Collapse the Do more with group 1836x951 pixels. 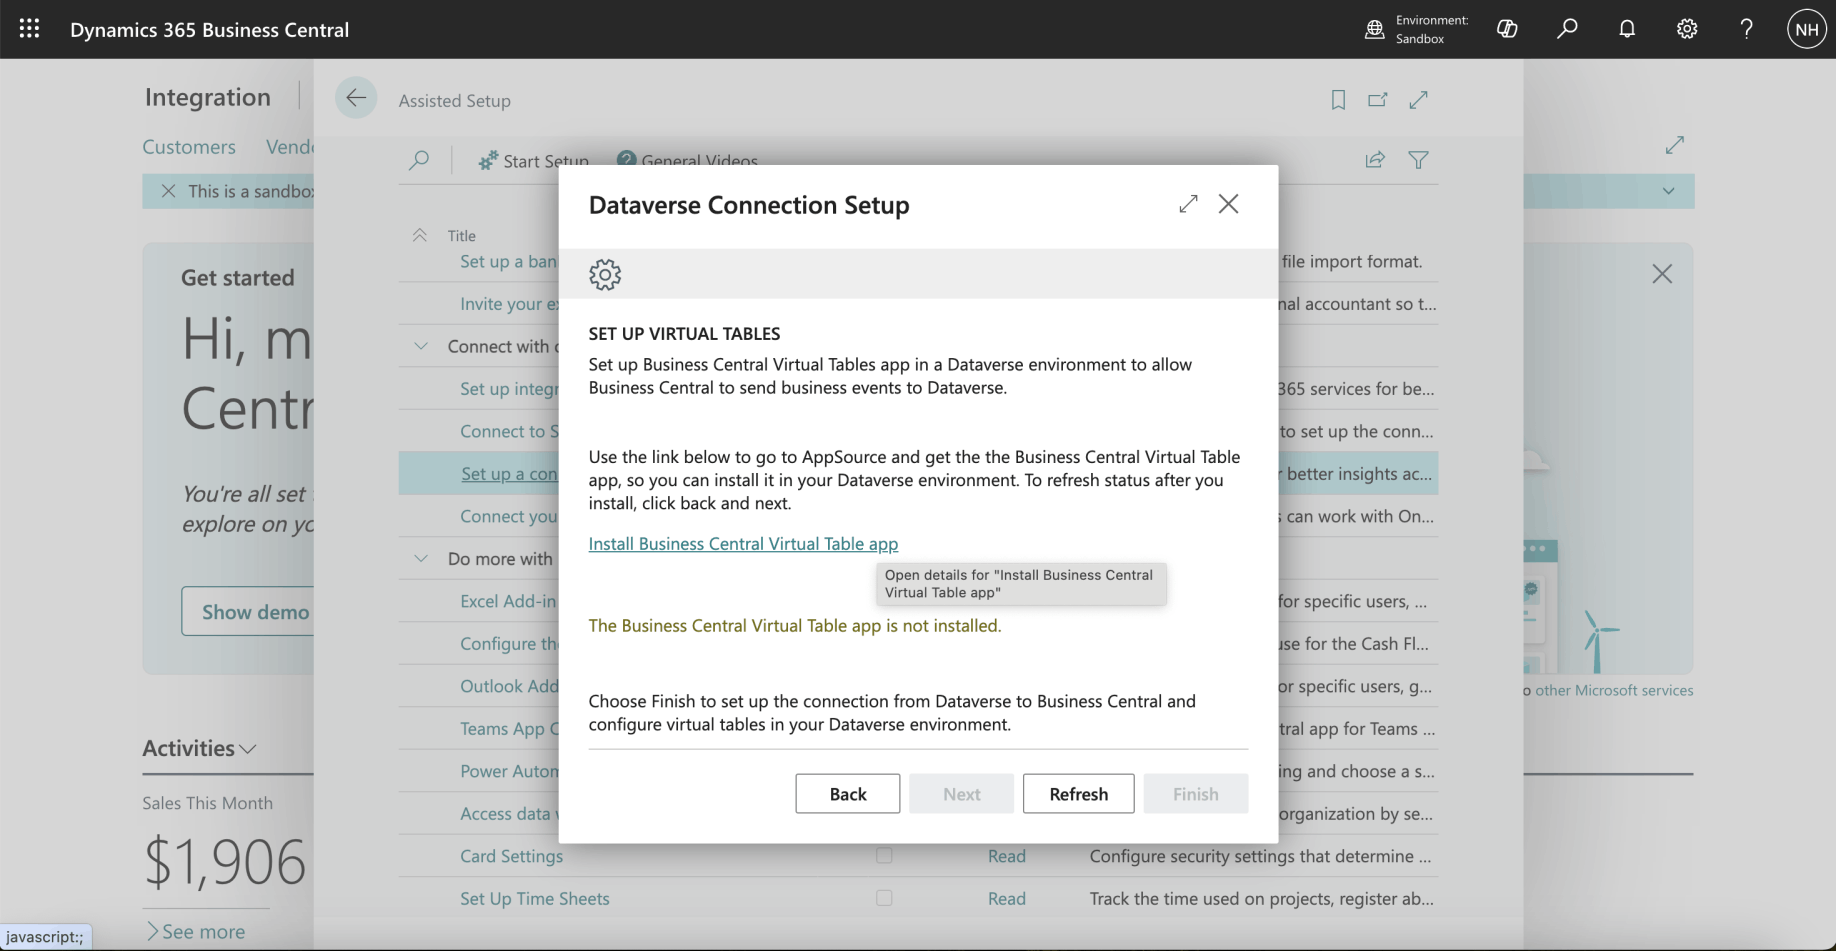click(421, 559)
